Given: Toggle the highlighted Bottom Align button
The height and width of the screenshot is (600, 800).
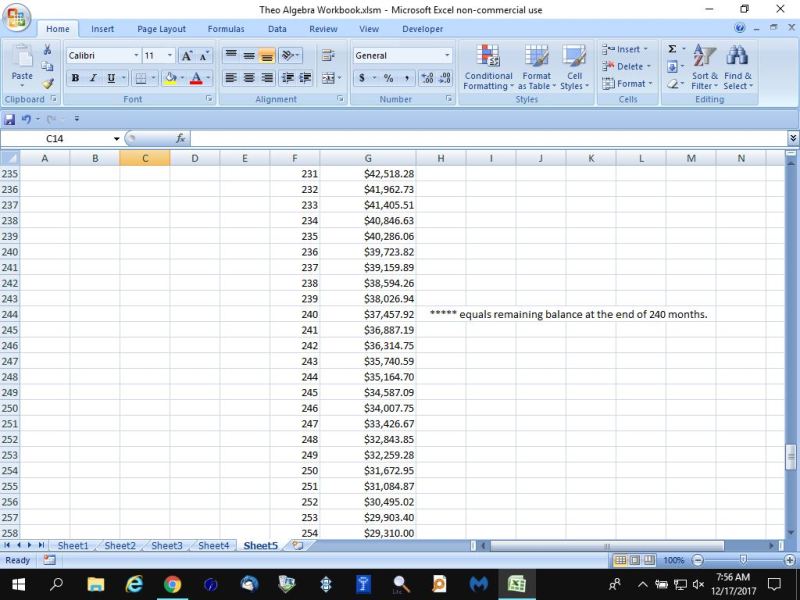Looking at the screenshot, I should tap(267, 55).
